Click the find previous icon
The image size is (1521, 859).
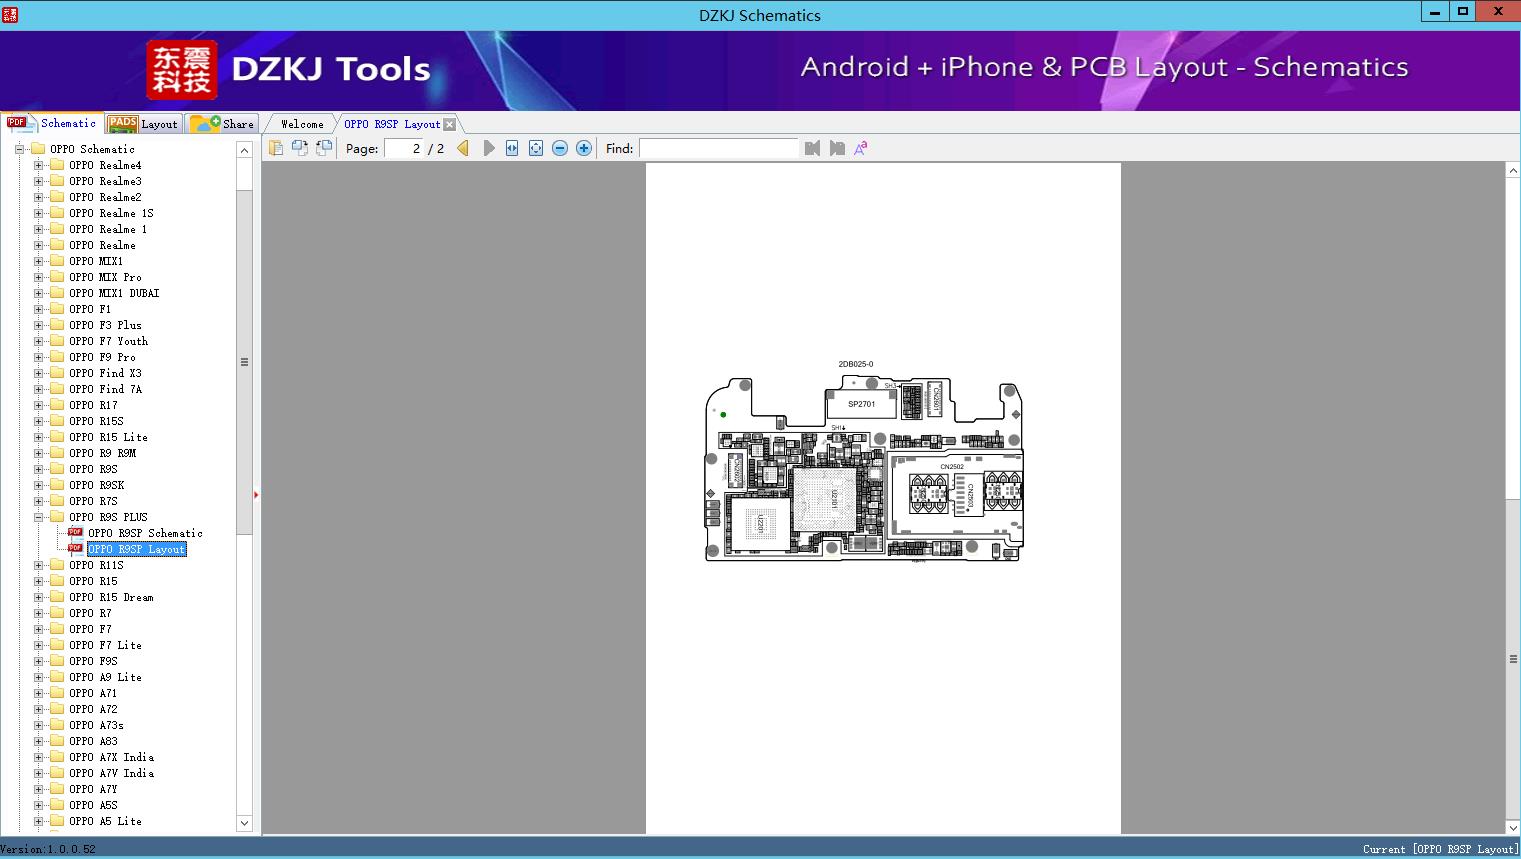pyautogui.click(x=812, y=148)
